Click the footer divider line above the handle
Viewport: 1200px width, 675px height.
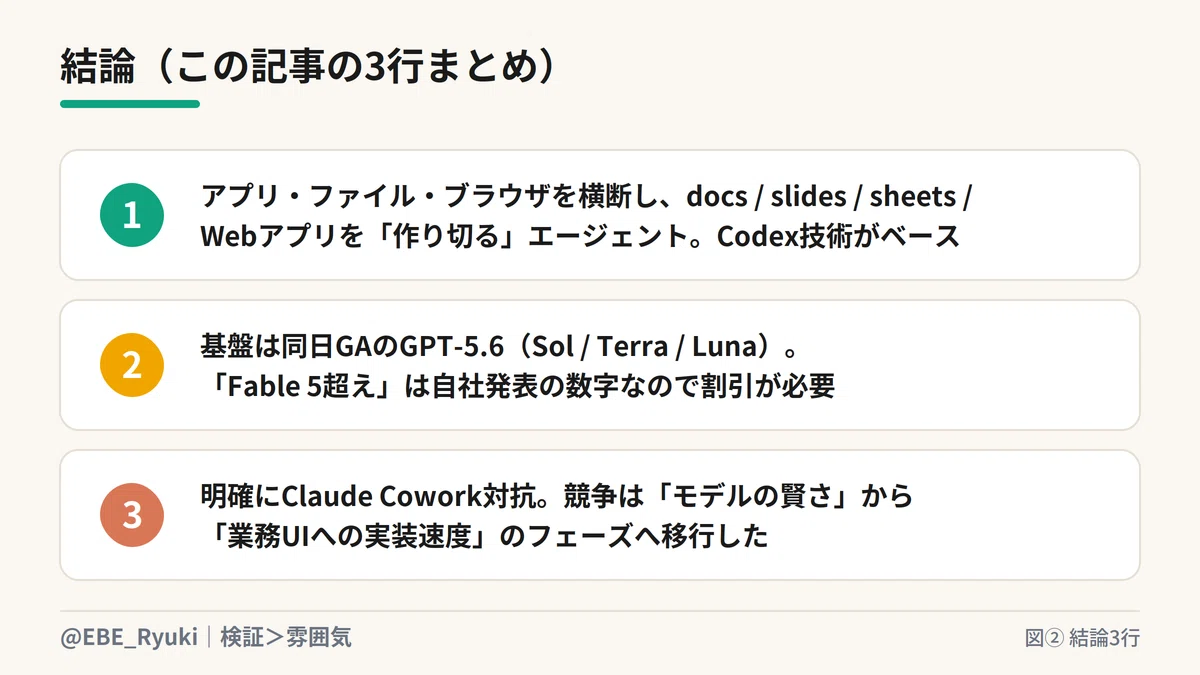coord(600,611)
